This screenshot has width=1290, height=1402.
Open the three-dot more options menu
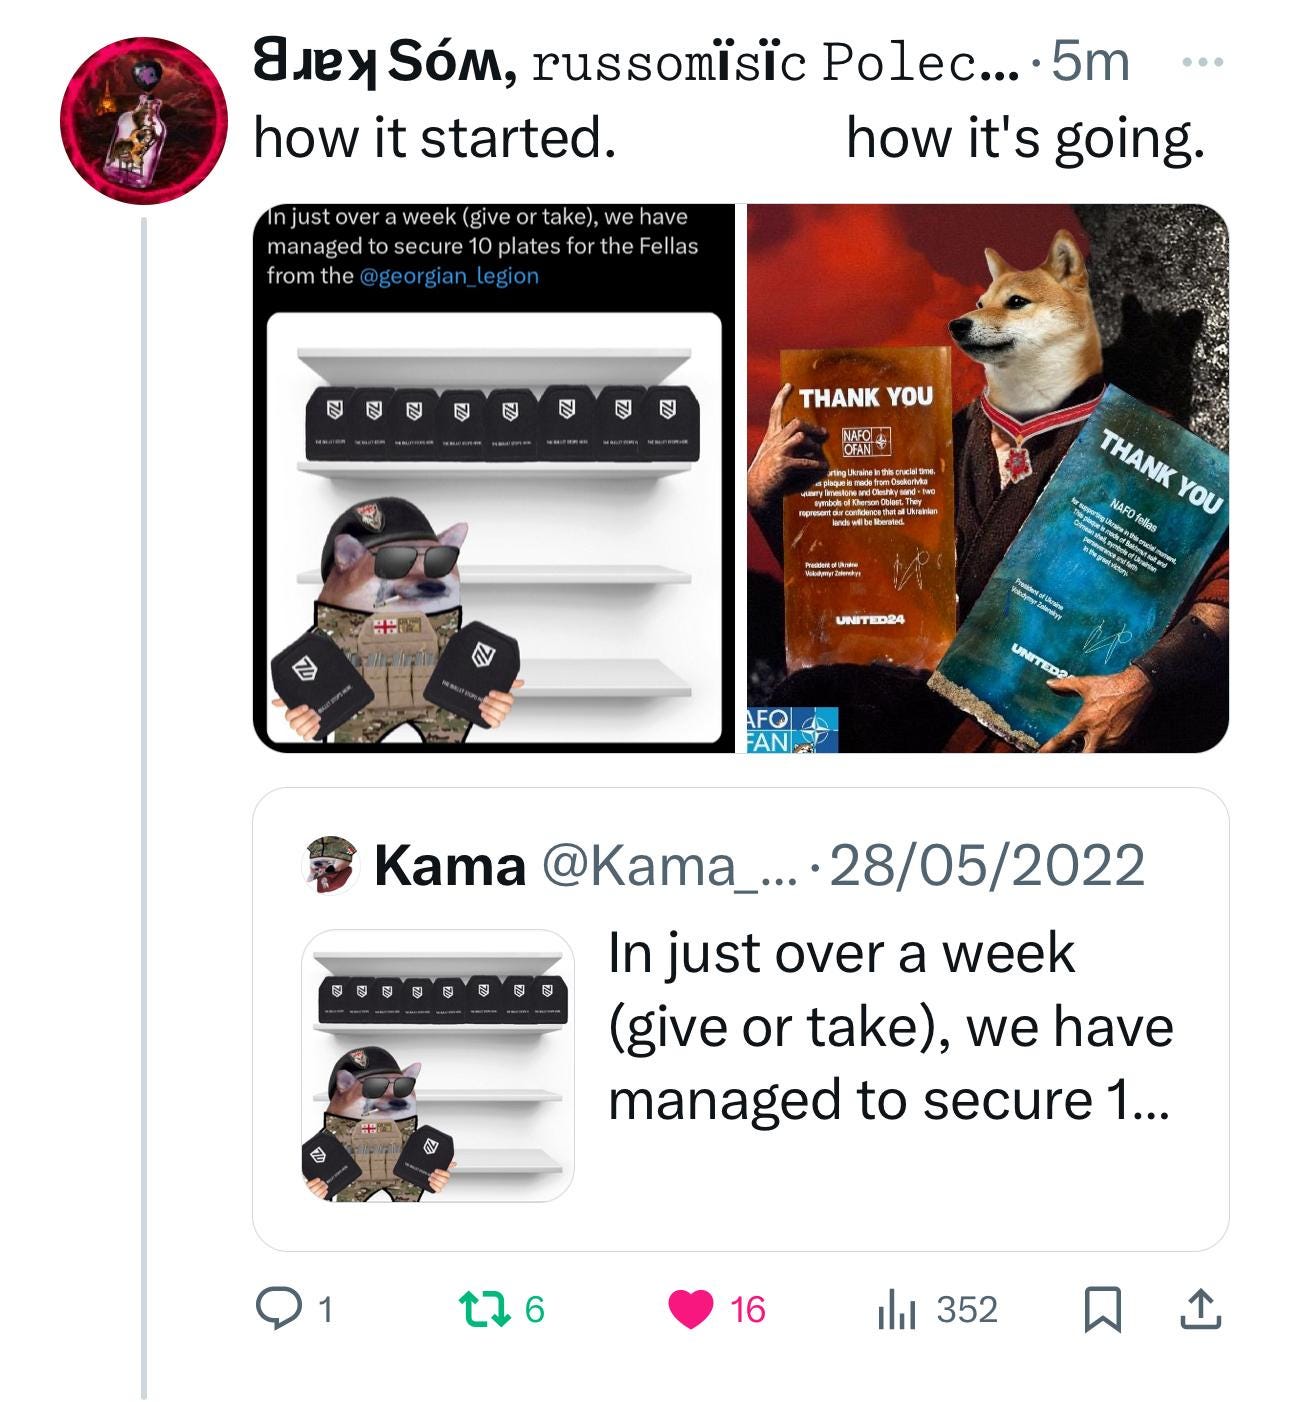[1201, 62]
